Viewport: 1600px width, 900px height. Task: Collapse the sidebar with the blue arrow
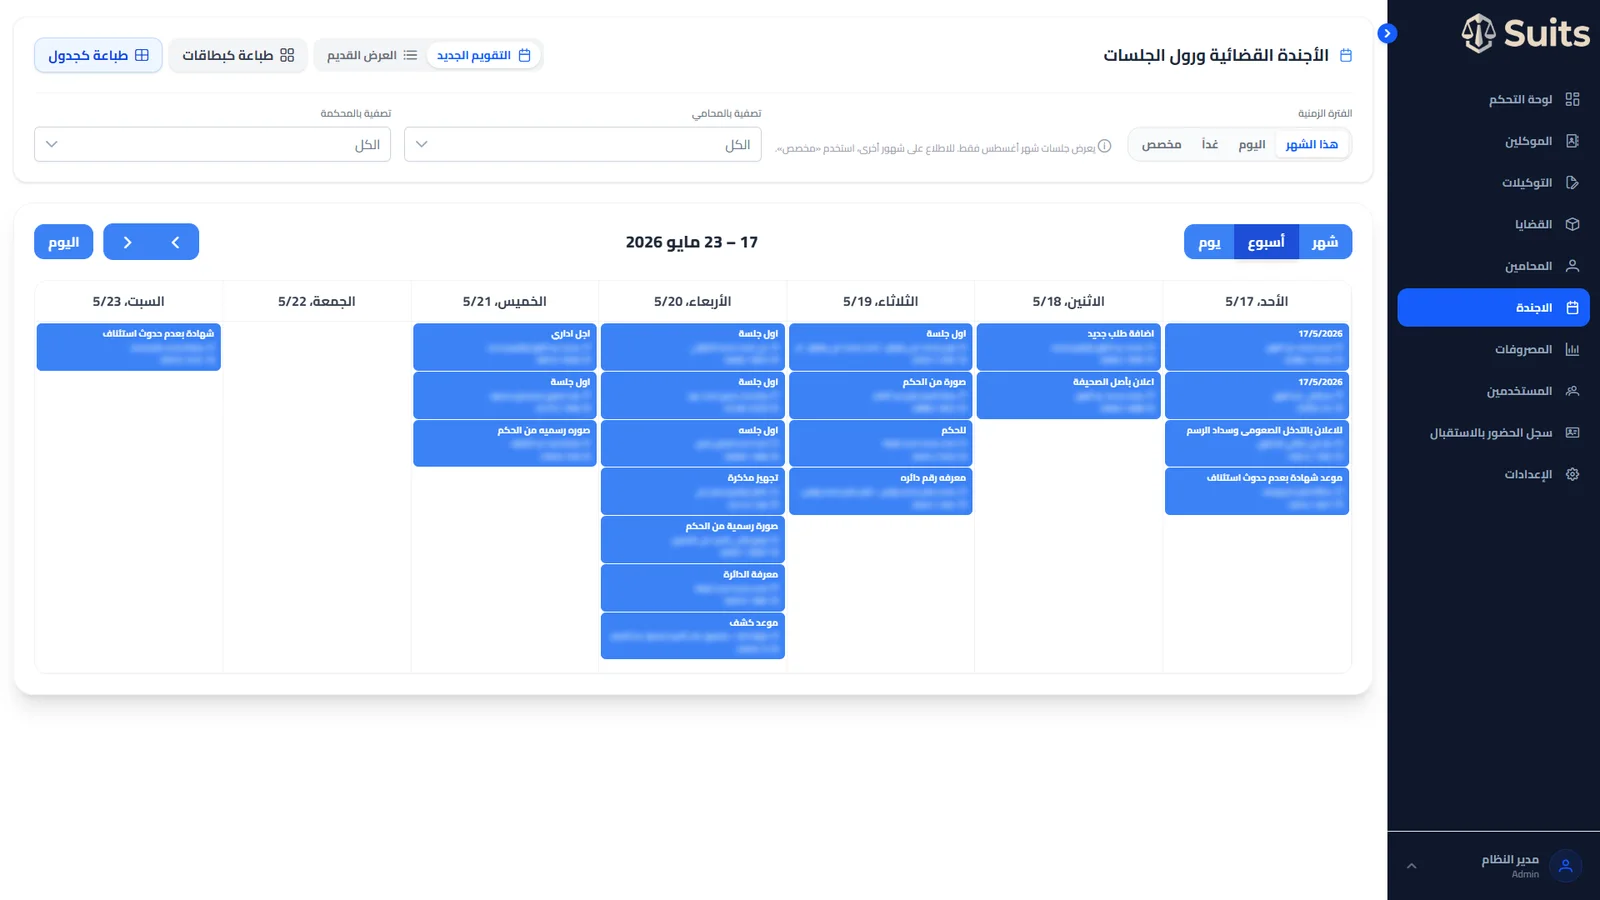[1387, 33]
